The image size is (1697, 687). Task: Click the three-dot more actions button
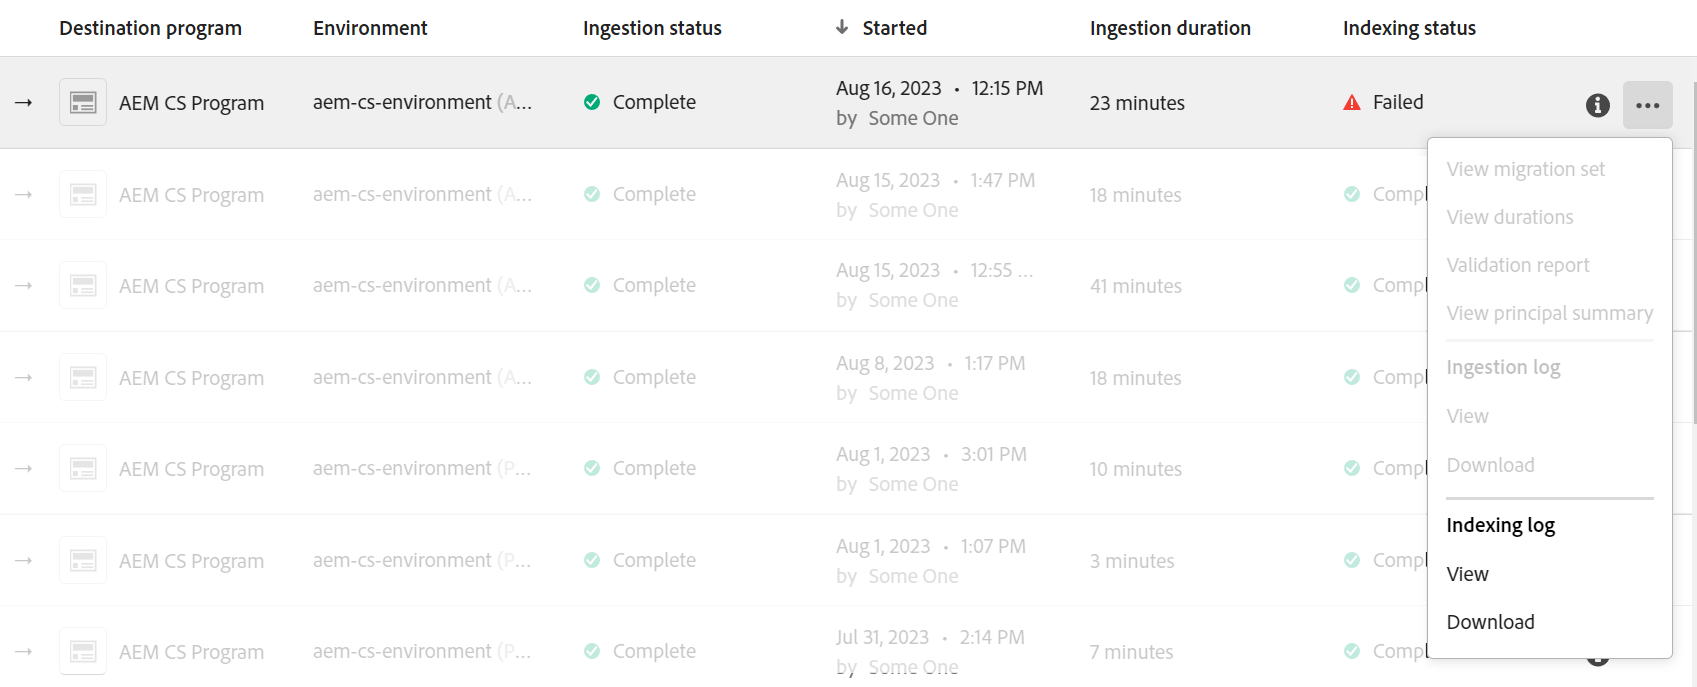[1647, 105]
